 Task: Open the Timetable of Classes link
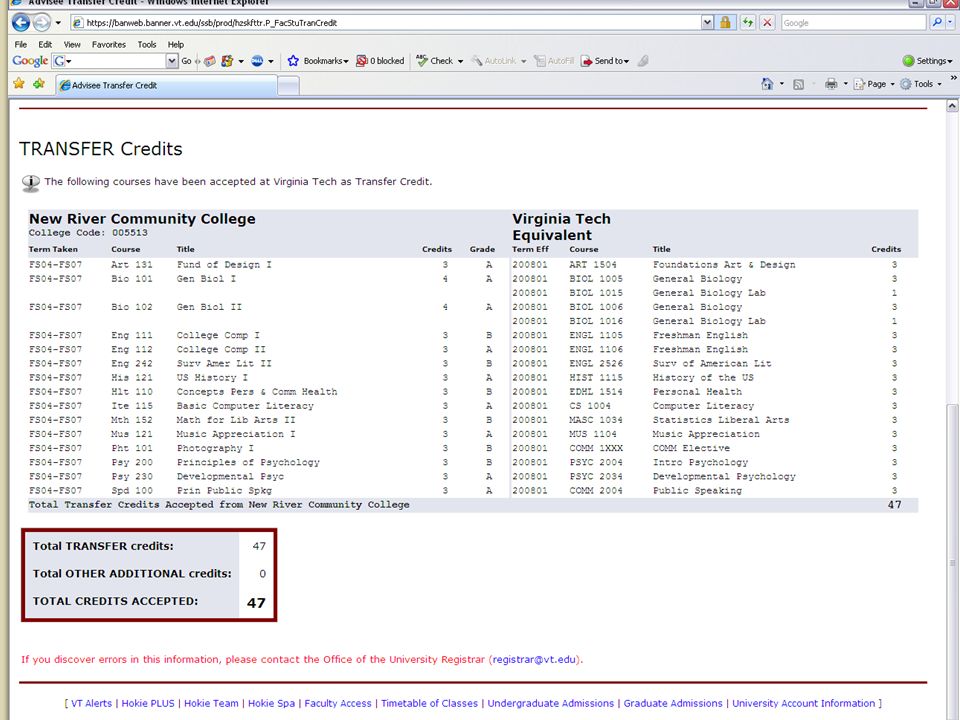[x=429, y=703]
